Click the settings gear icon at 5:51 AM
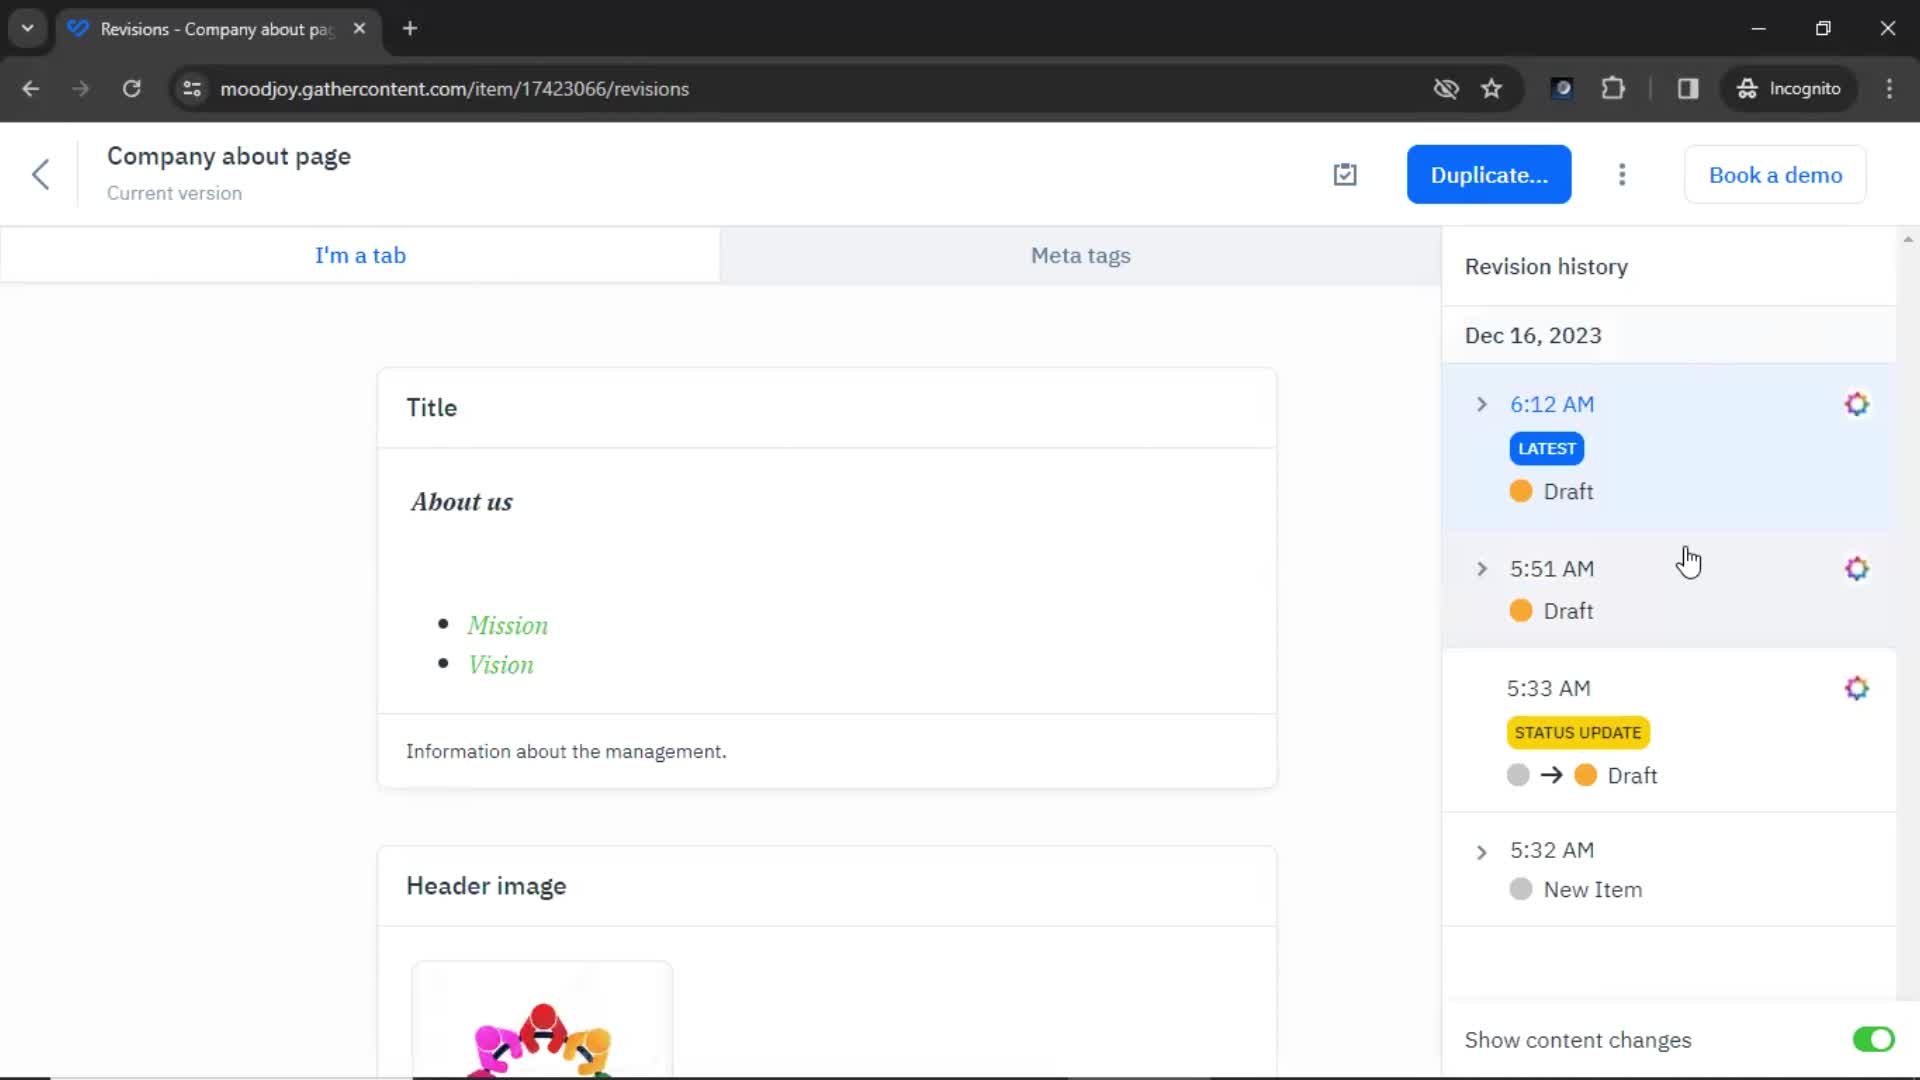Viewport: 1920px width, 1080px height. click(x=1855, y=568)
